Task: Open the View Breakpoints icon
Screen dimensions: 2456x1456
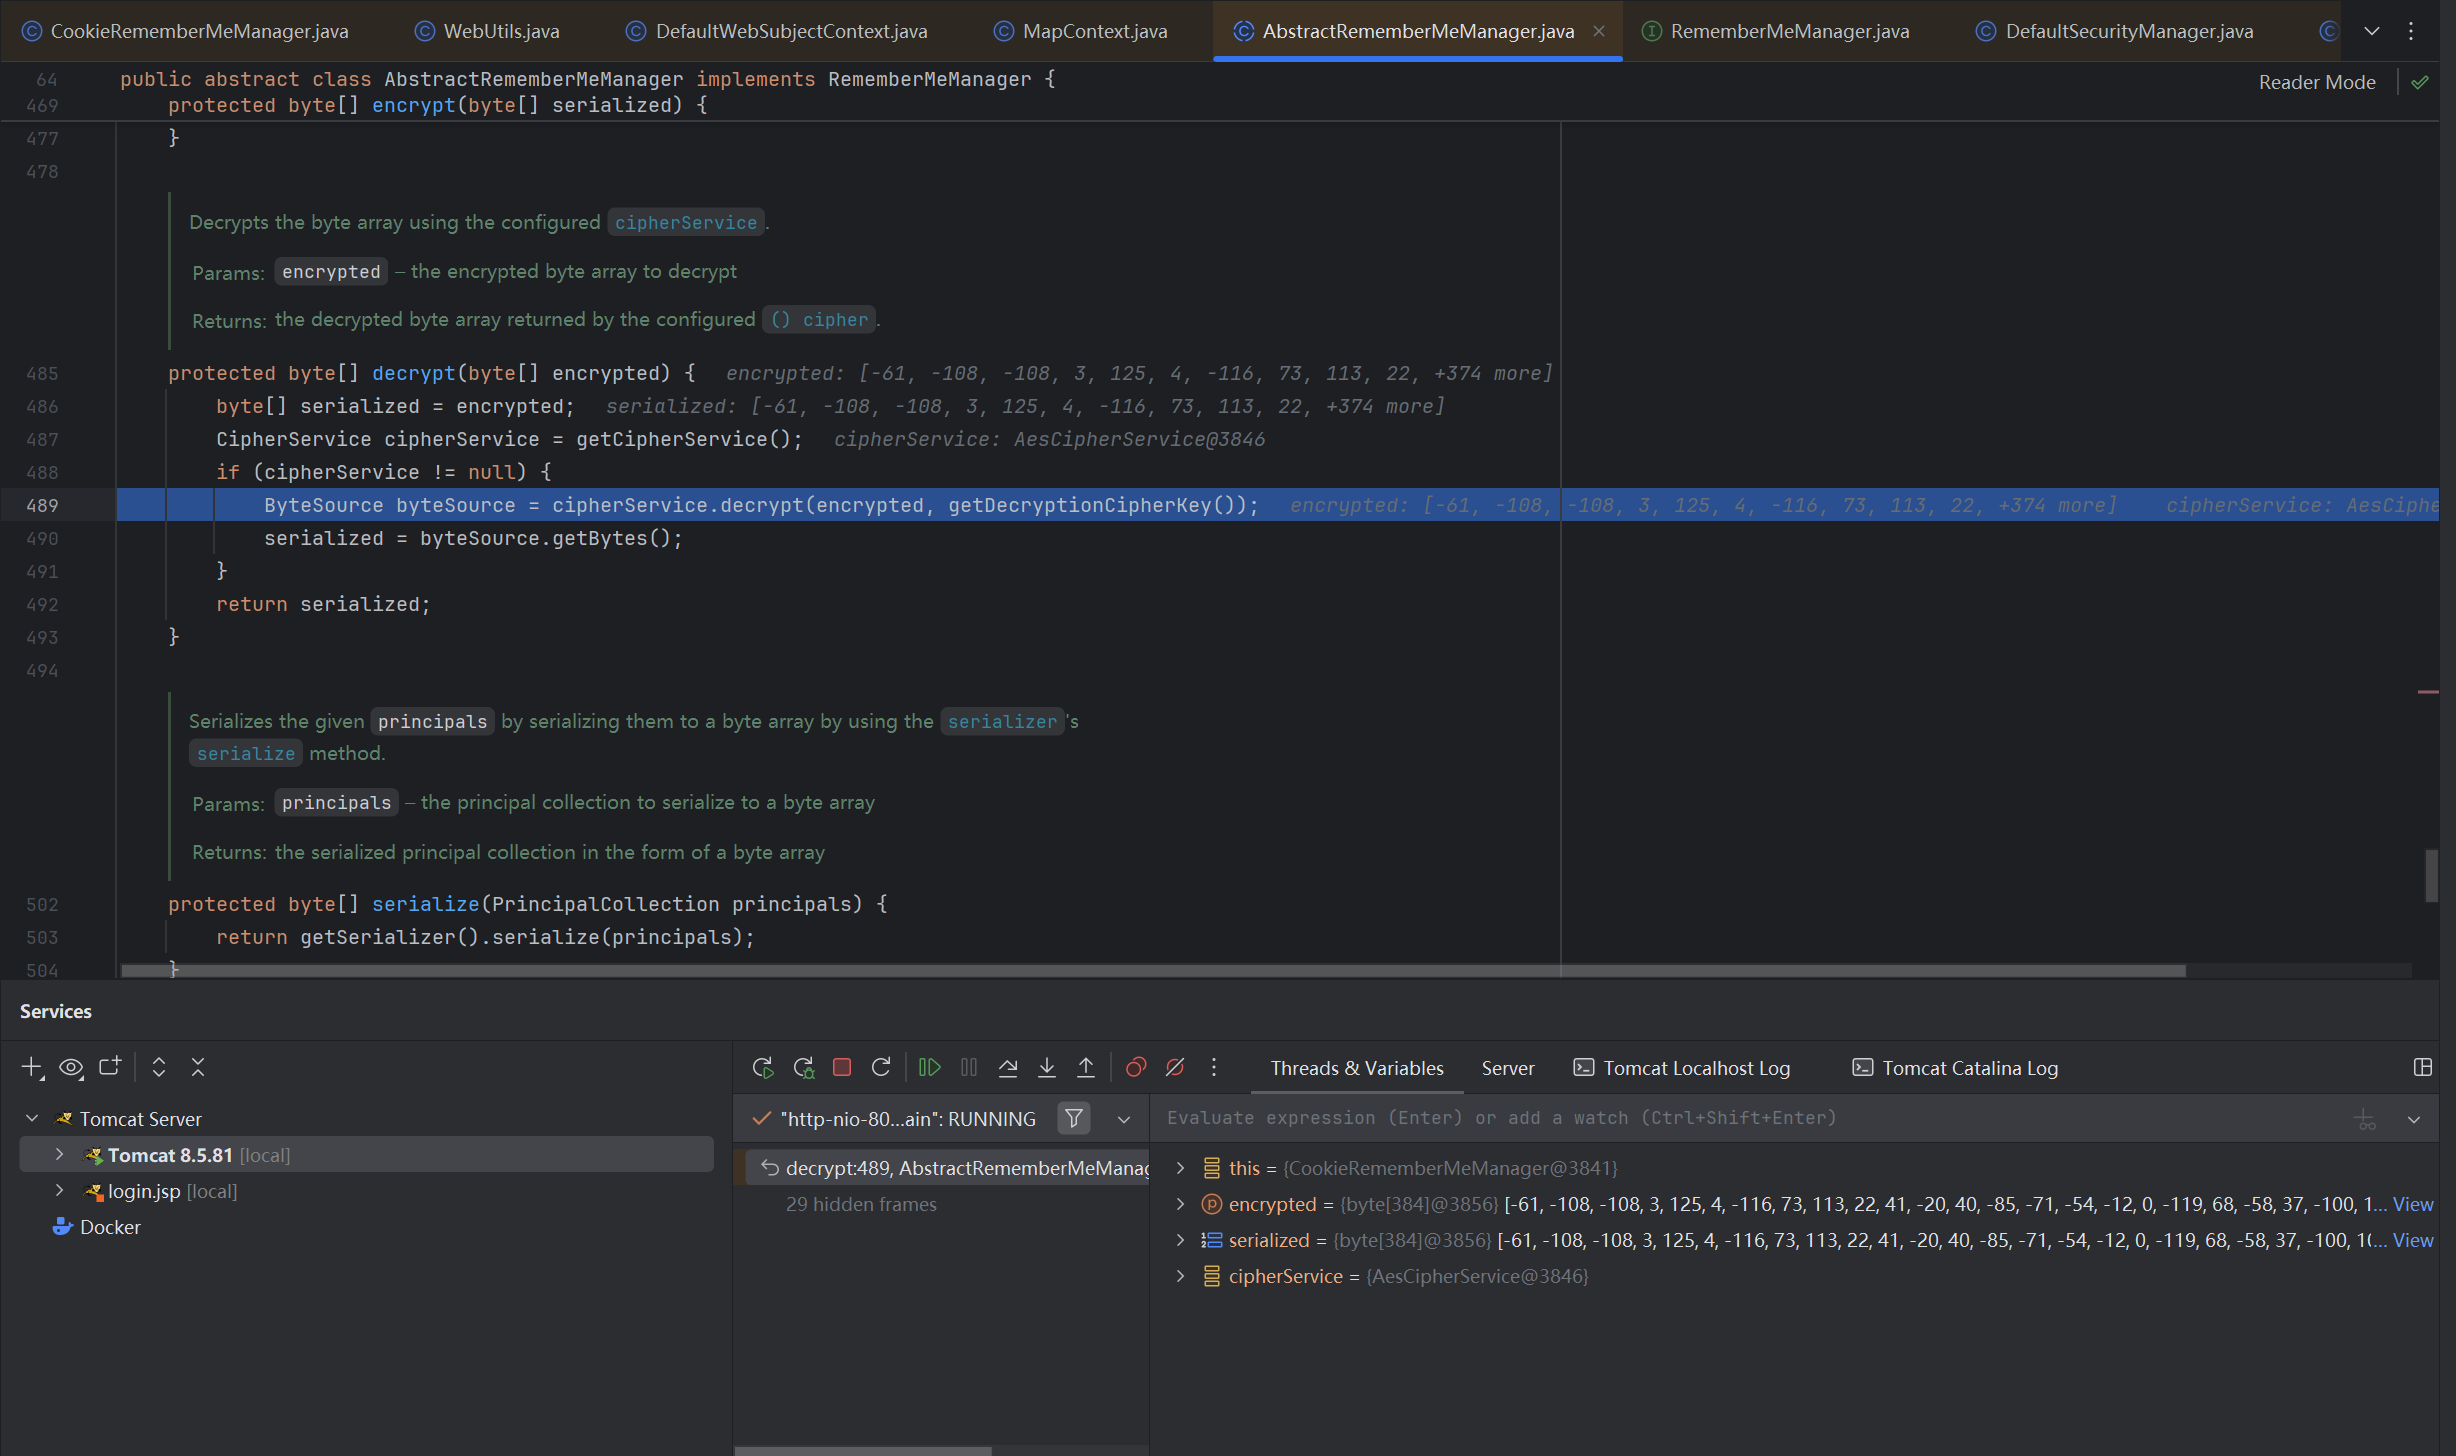Action: pos(1135,1067)
